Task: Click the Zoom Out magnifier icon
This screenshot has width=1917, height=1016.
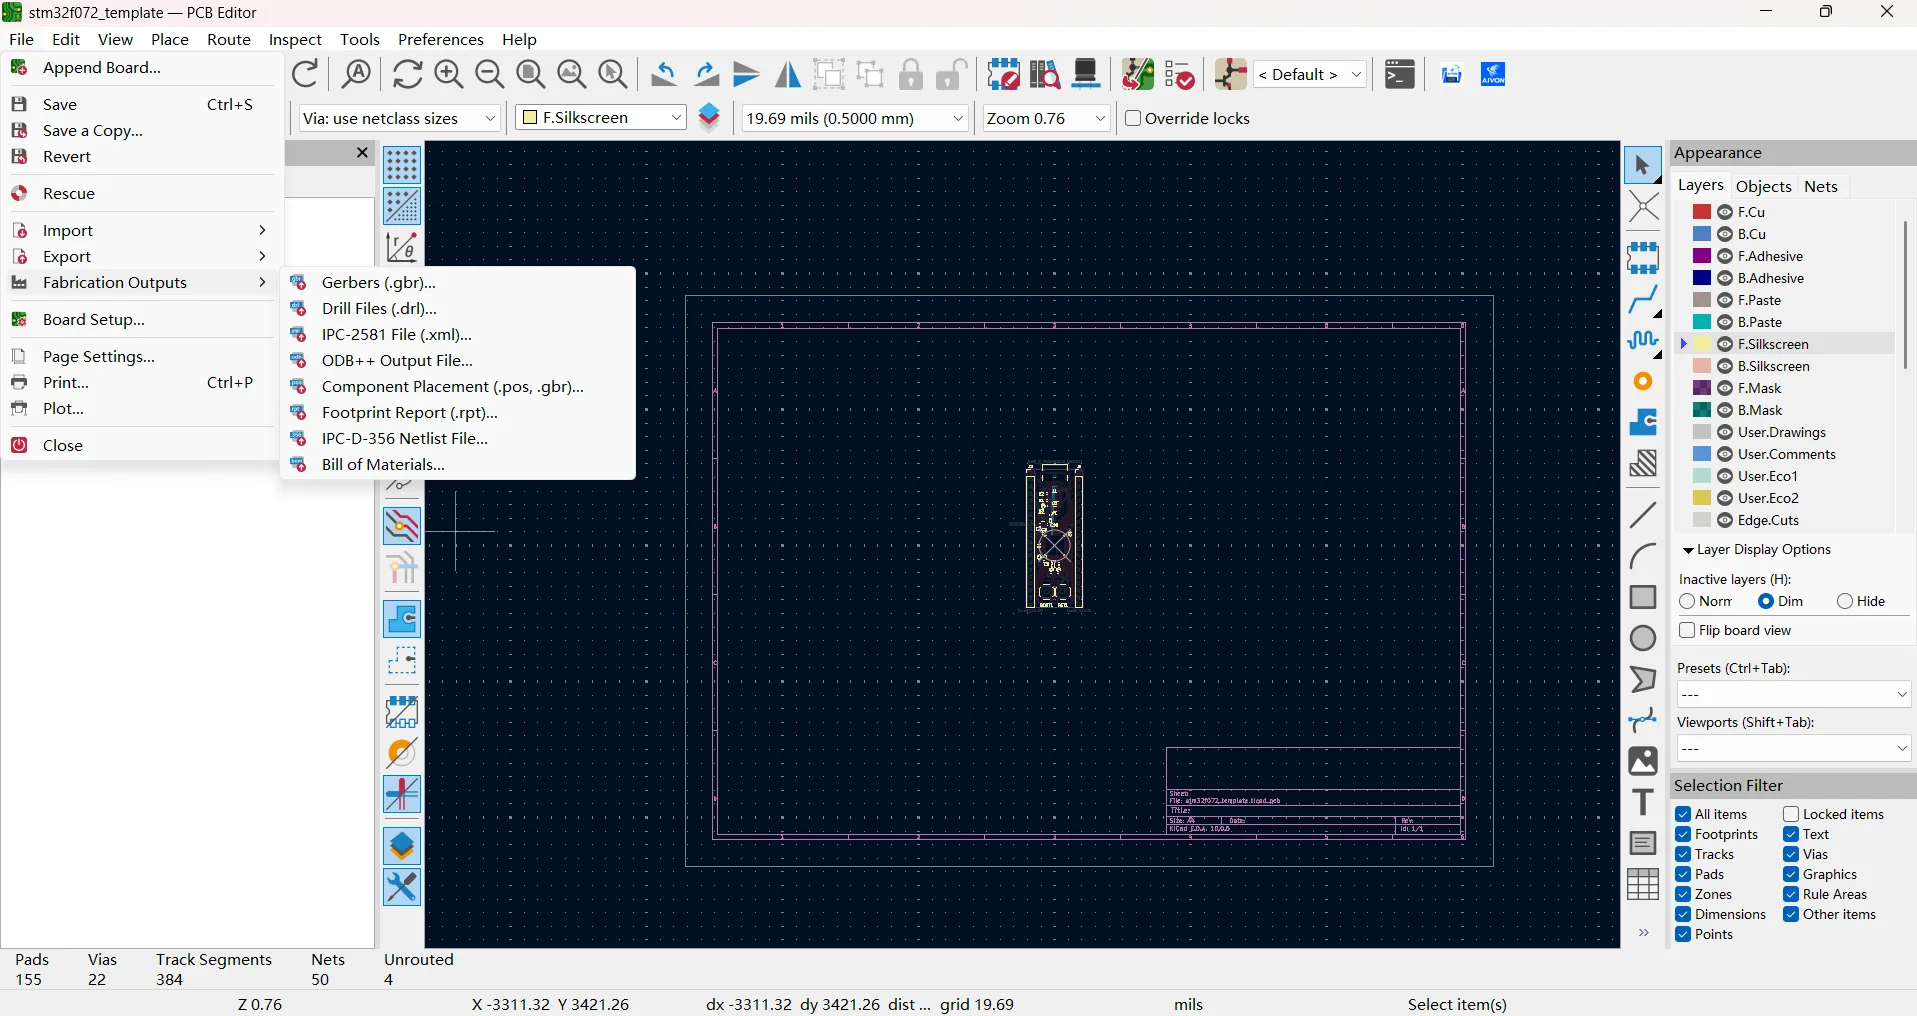Action: [x=490, y=74]
